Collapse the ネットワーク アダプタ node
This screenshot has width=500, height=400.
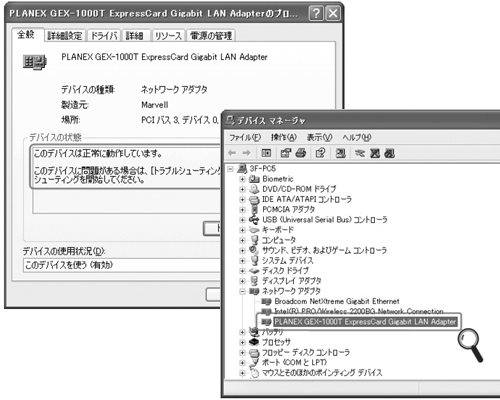click(x=242, y=291)
